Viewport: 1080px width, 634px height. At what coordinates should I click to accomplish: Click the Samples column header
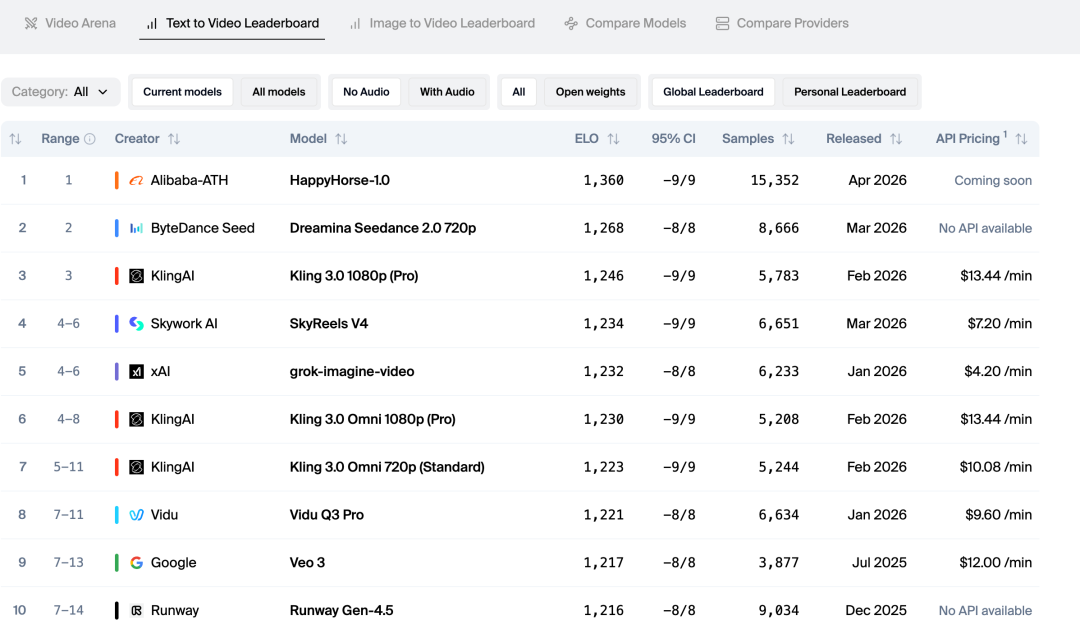click(748, 139)
